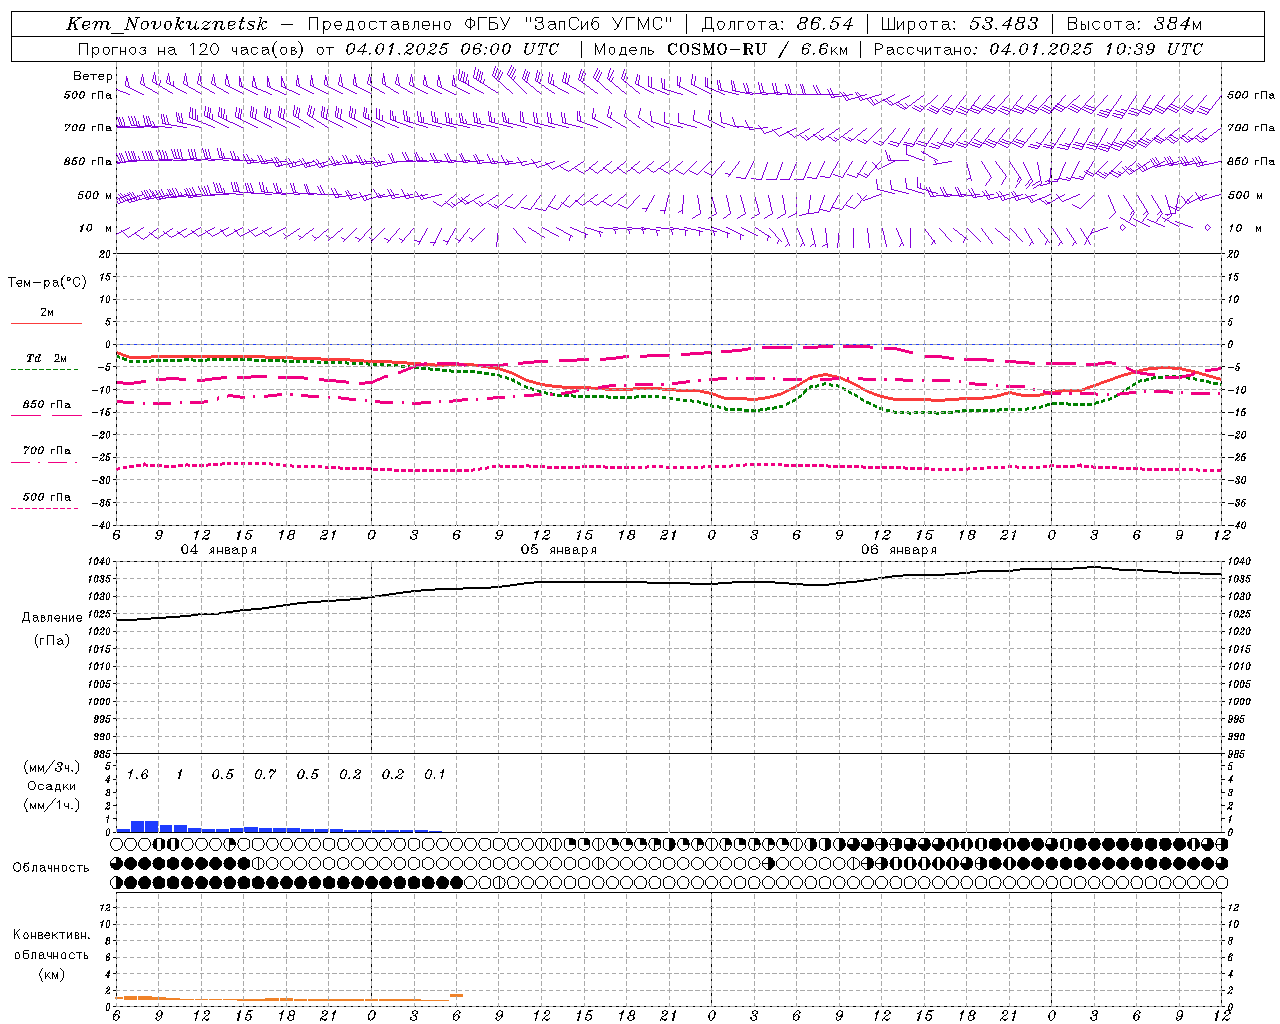The image size is (1280, 1024).
Task: Select the '700 гПа' temperature legend entry
Action: (x=47, y=451)
